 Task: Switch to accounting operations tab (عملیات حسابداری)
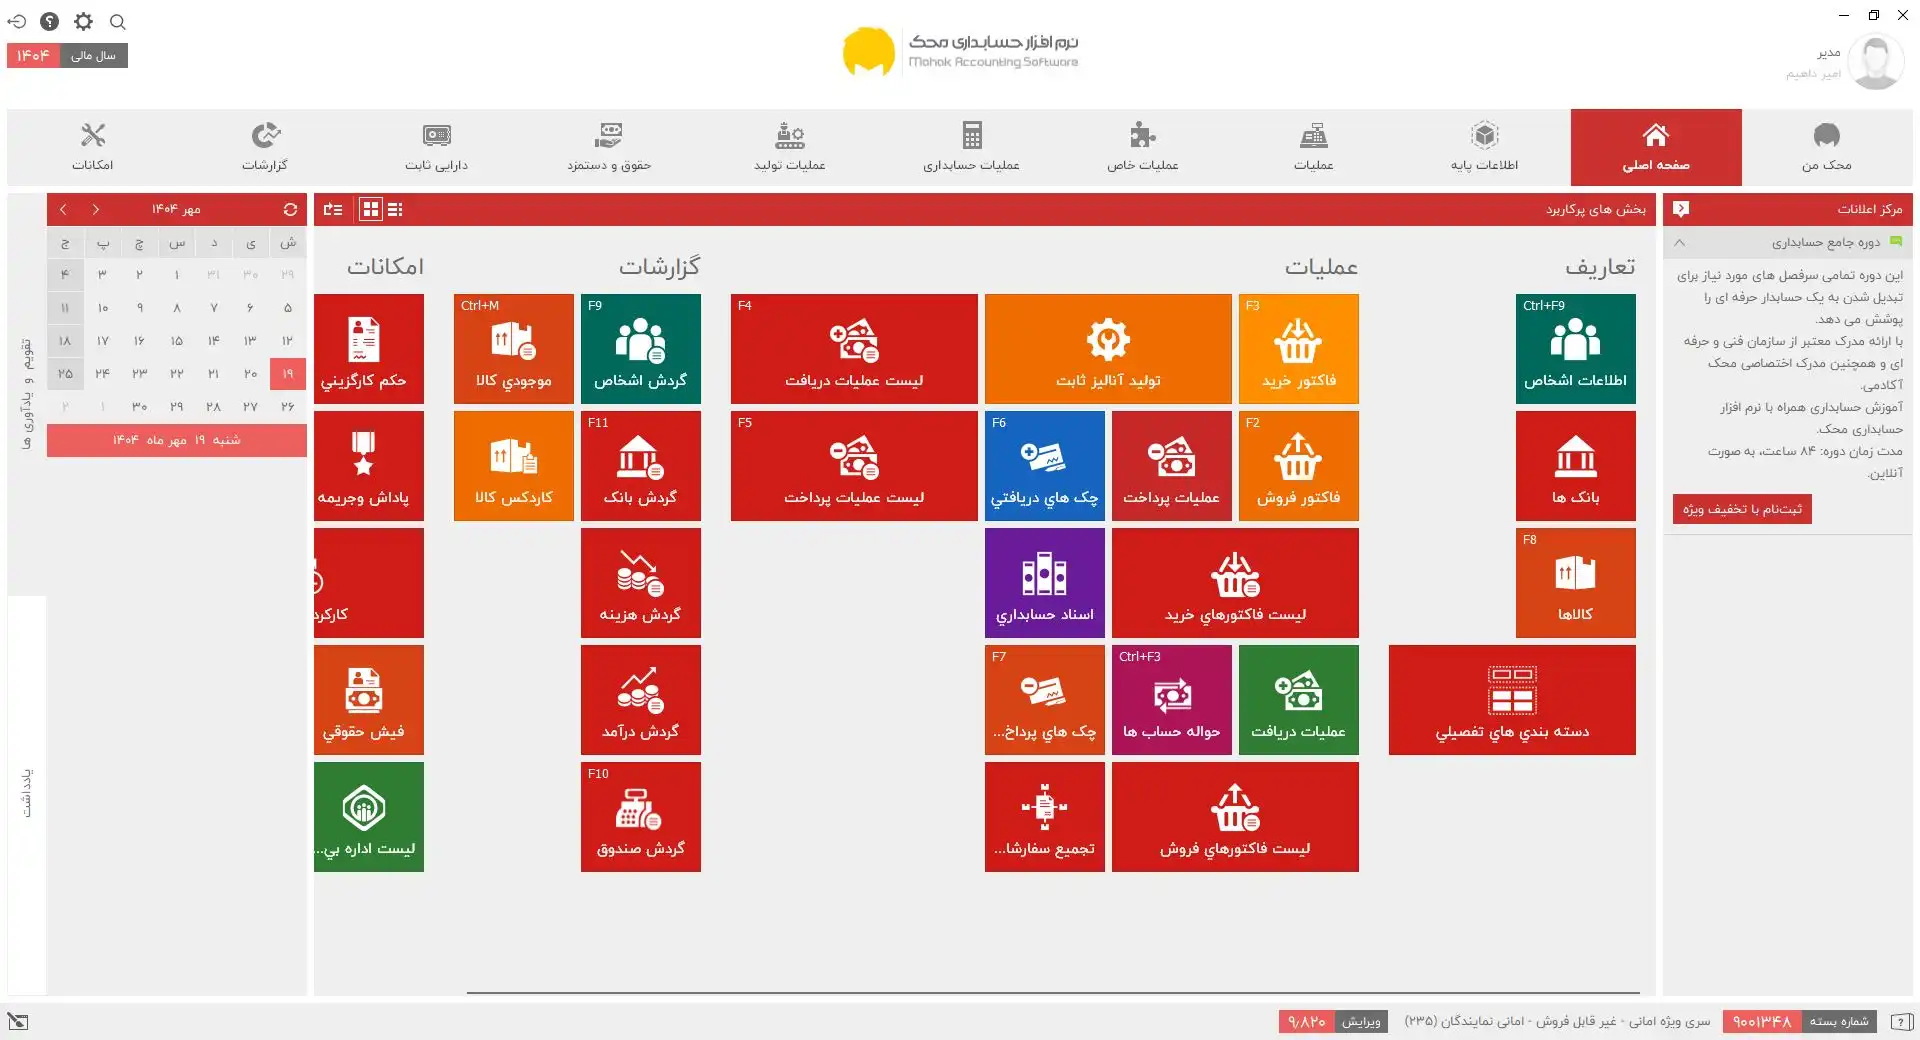(971, 147)
